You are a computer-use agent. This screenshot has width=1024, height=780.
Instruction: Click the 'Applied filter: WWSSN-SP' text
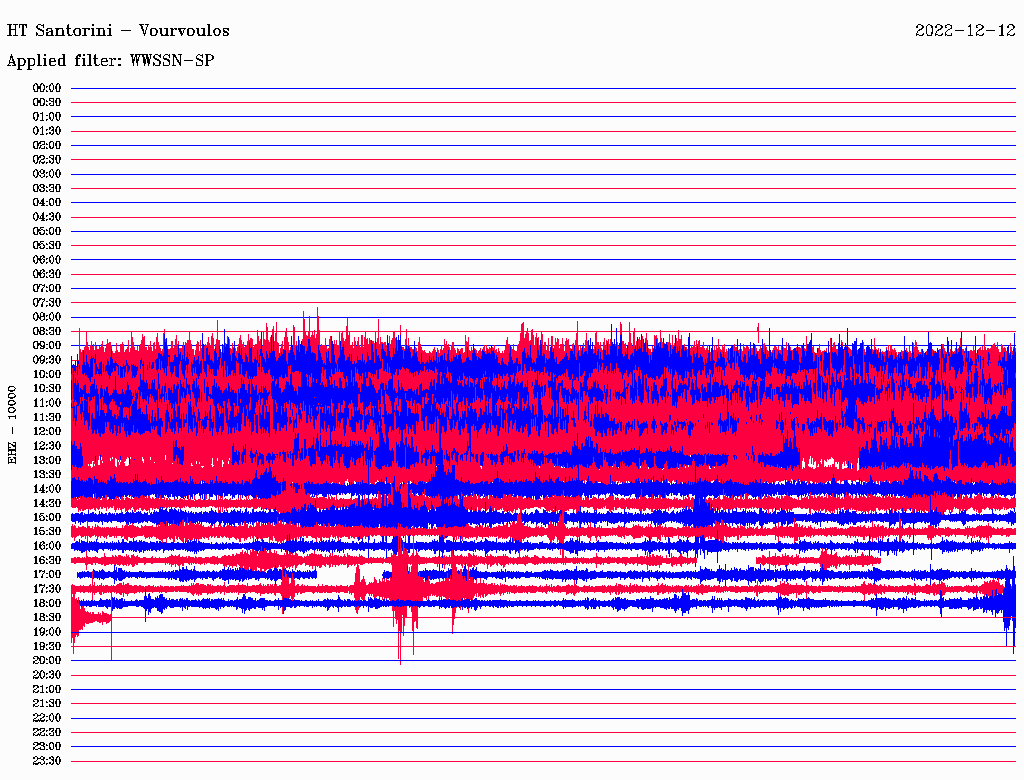[x=110, y=61]
